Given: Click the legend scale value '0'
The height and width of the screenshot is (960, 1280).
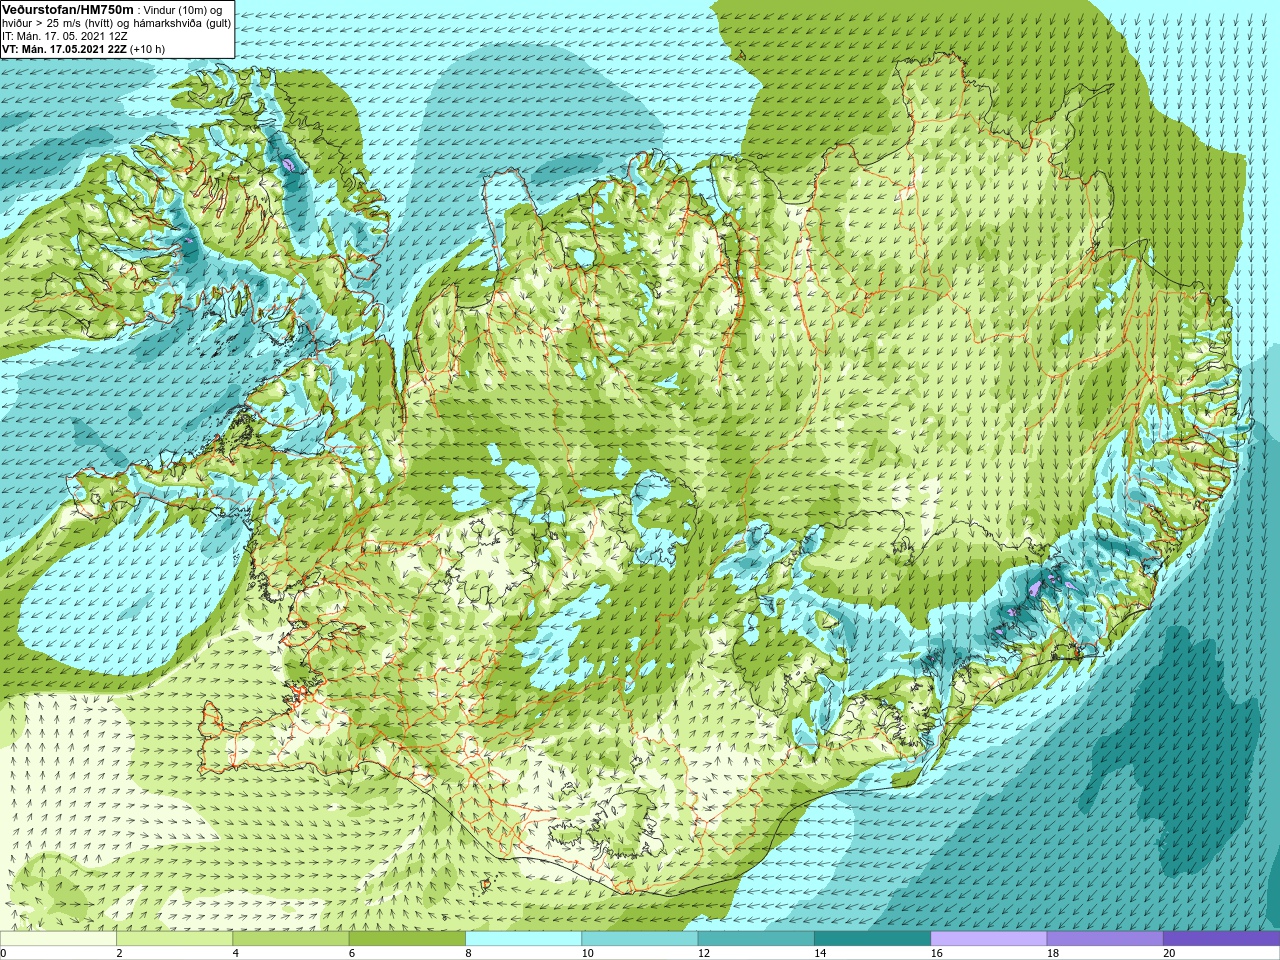Looking at the screenshot, I should click(4, 953).
